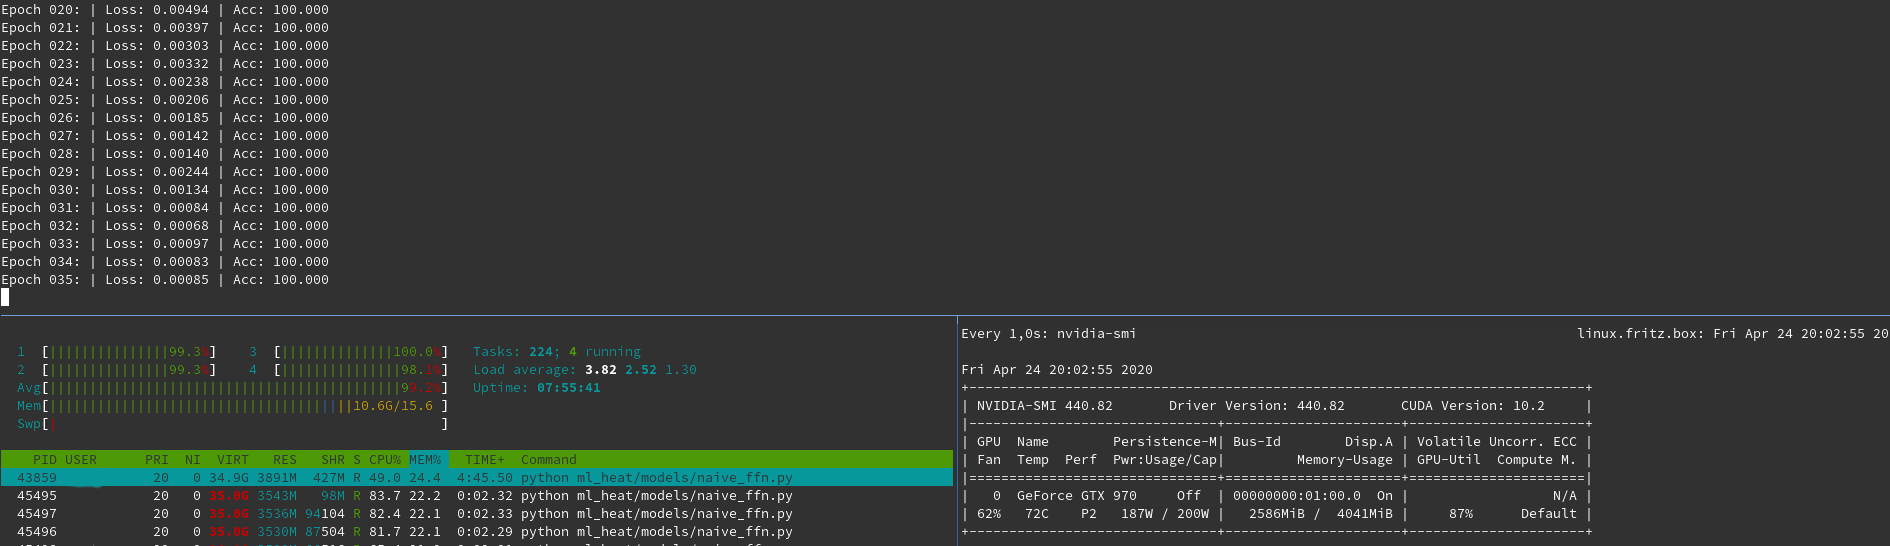Click the GeForce GTX 970 name in nvidia-smi

(1076, 496)
